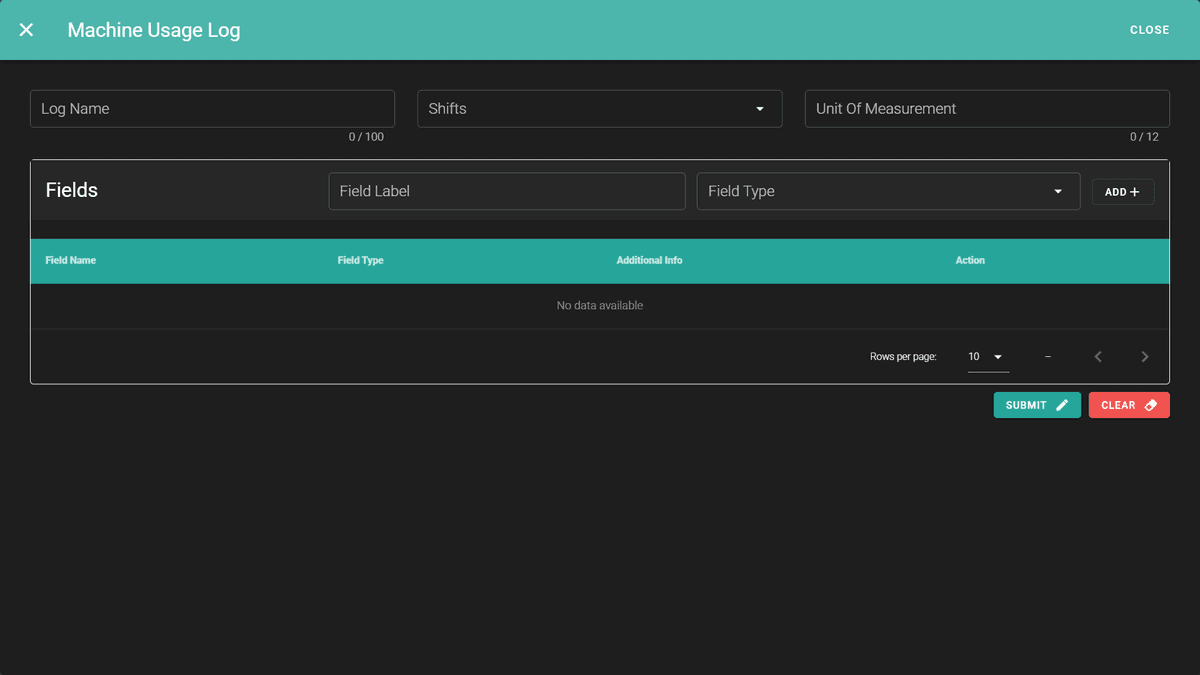Go to the previous page chevron
The height and width of the screenshot is (675, 1200).
1098,357
